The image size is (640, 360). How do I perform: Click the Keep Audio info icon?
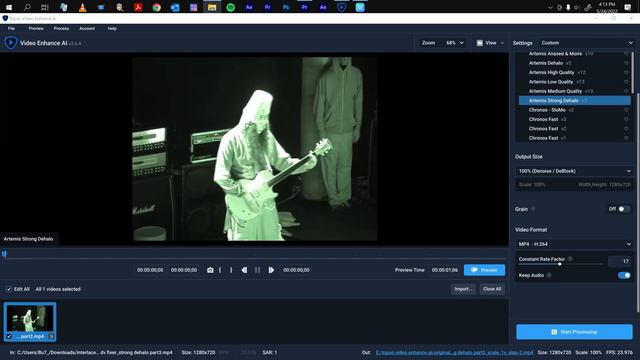549,275
